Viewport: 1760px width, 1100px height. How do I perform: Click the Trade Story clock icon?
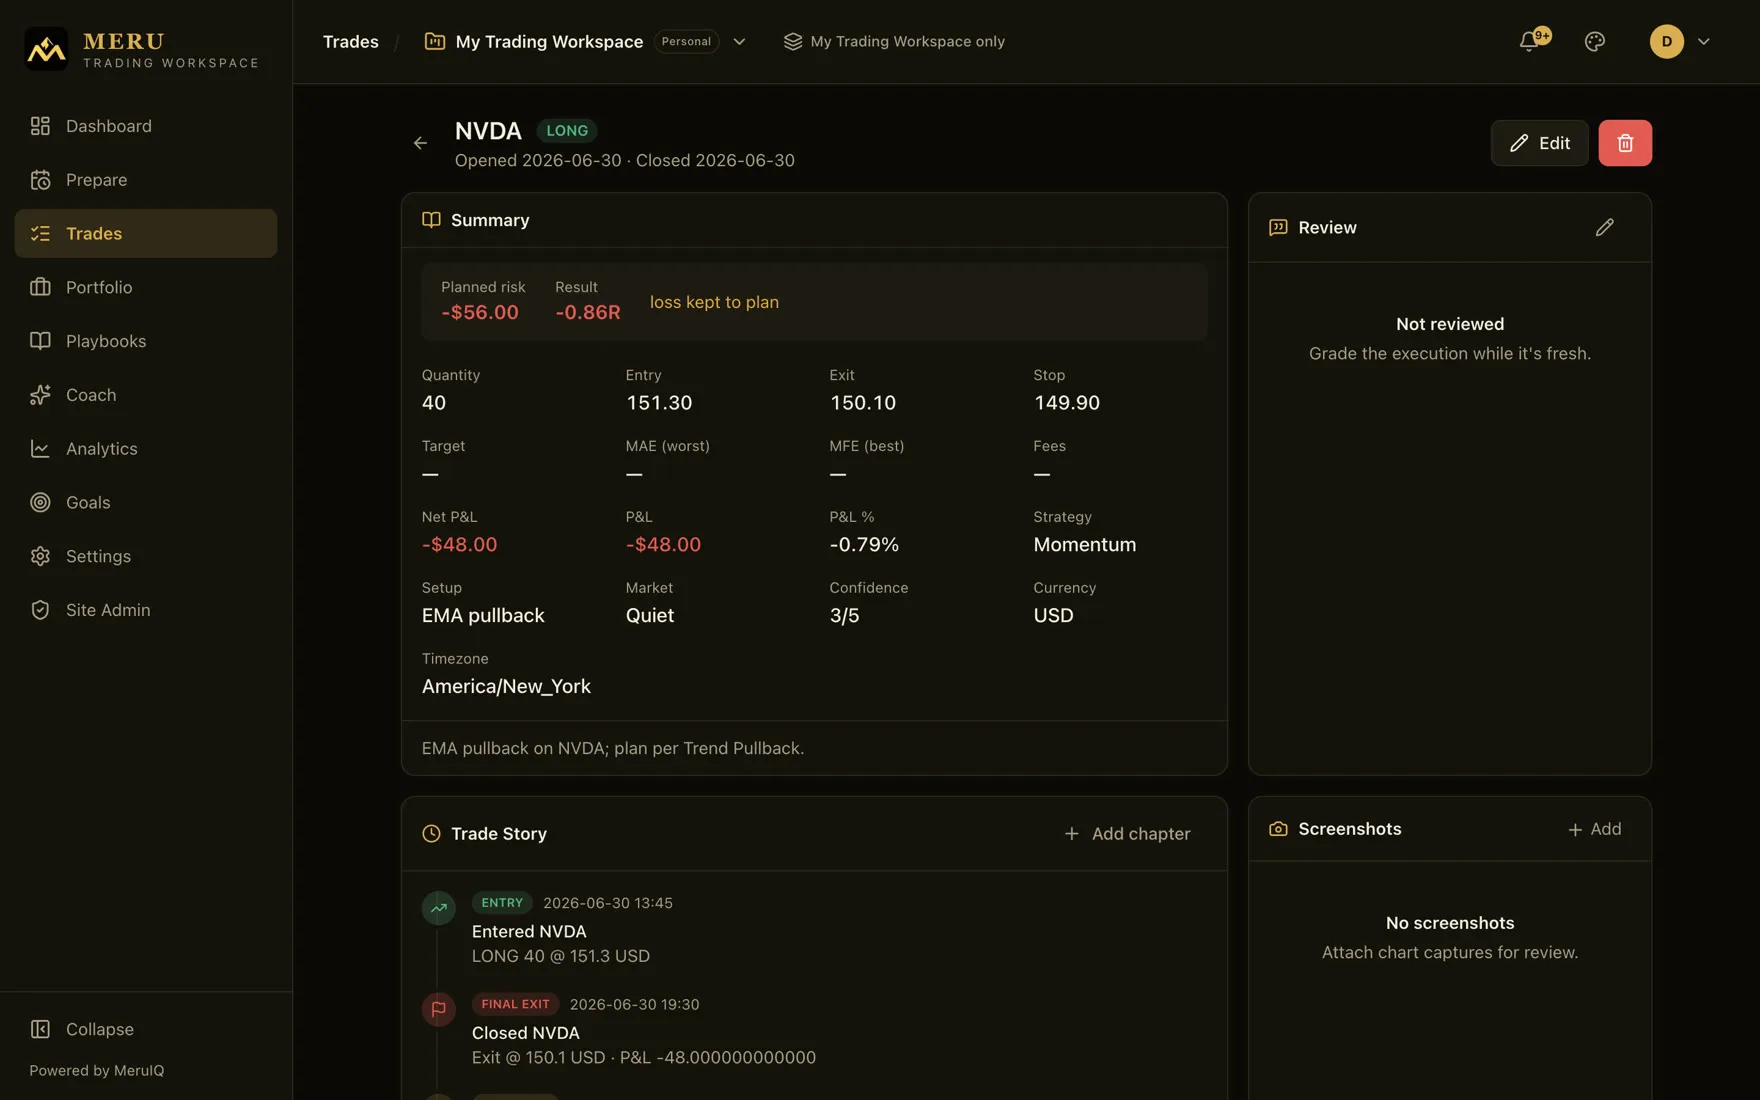[431, 834]
